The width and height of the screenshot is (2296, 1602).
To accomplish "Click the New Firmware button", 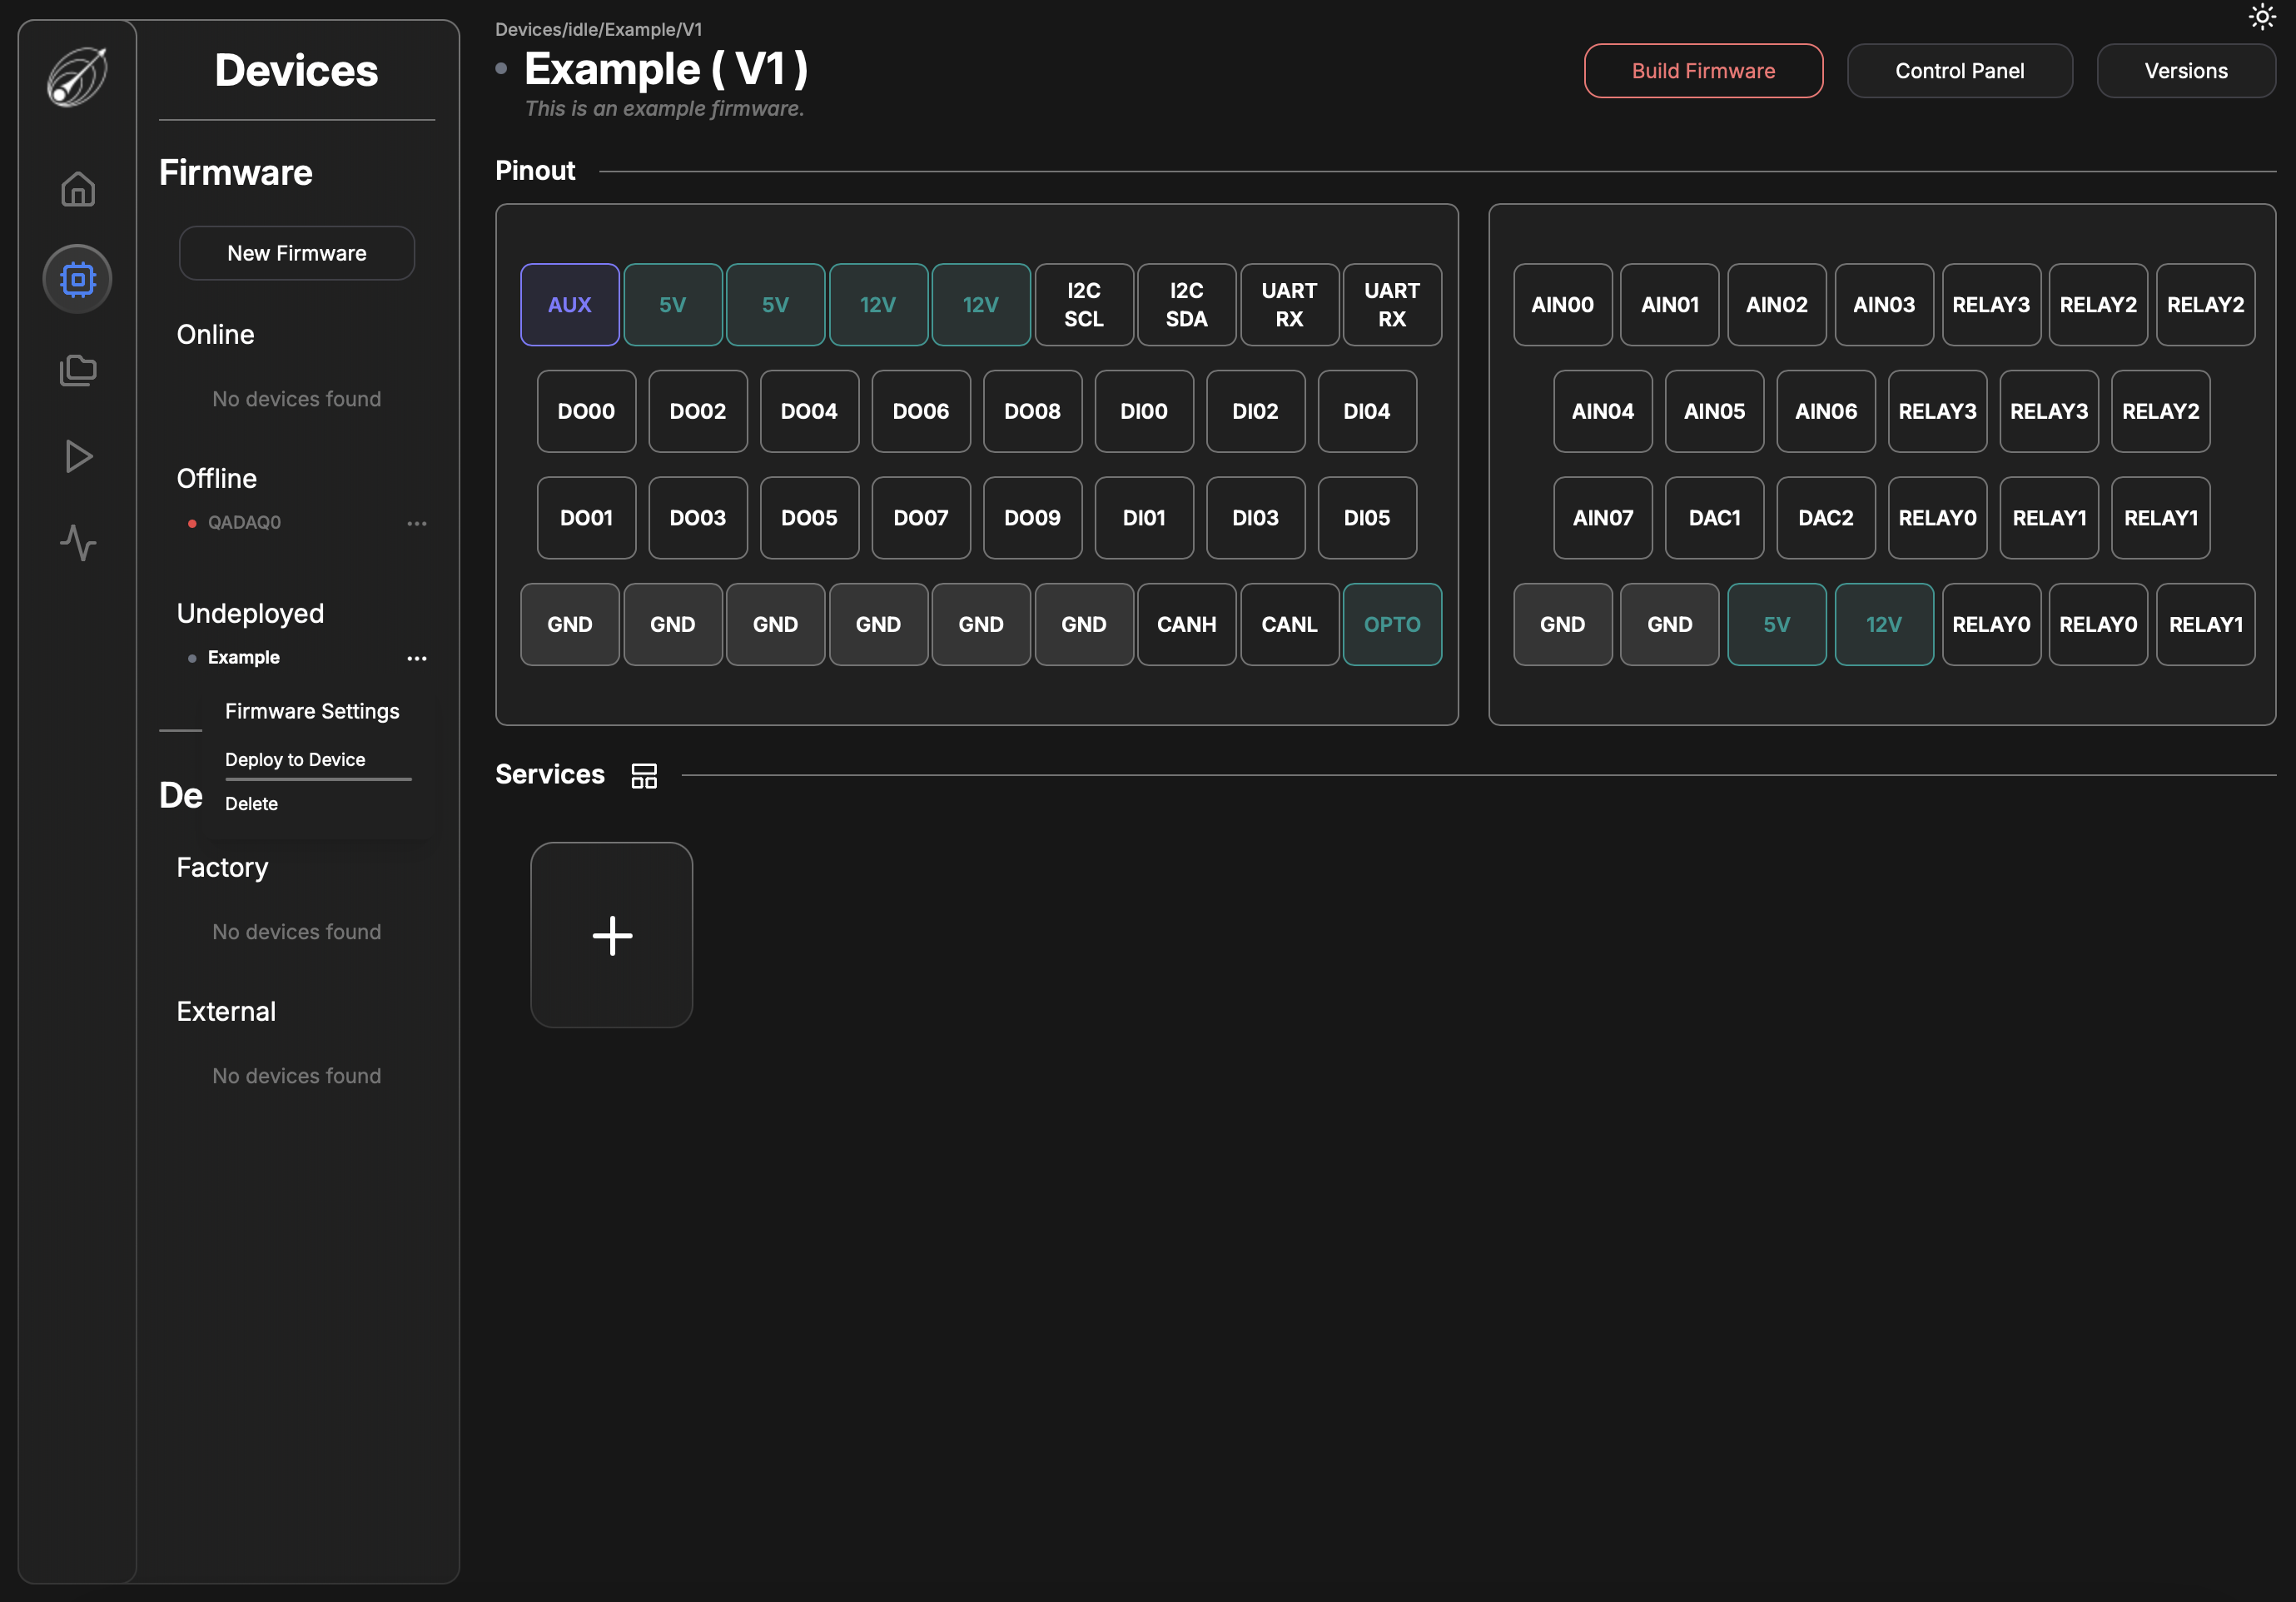I will [x=296, y=253].
